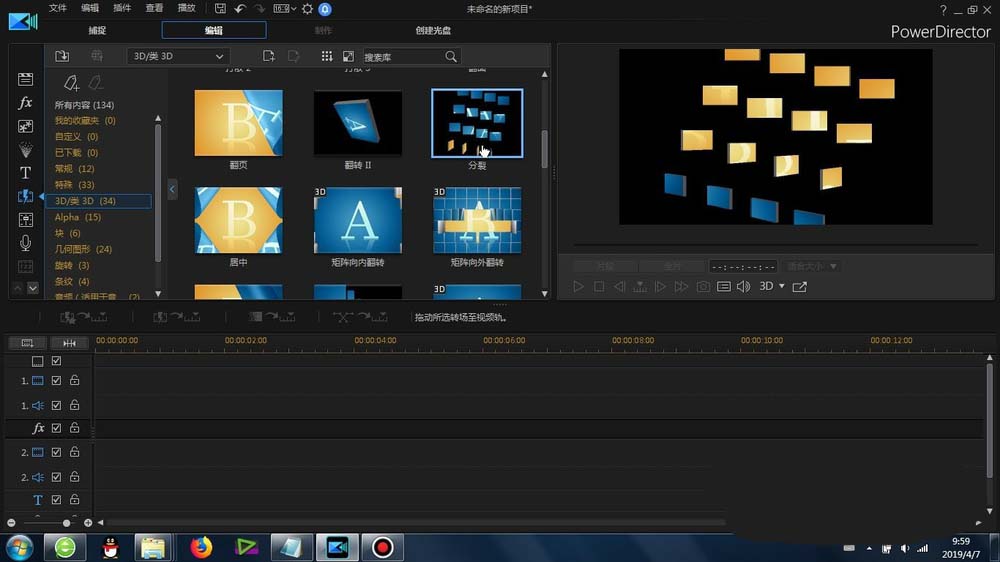Screen dimensions: 1000x562
Task: Click the zoom in plus on timeline
Action: click(x=88, y=522)
